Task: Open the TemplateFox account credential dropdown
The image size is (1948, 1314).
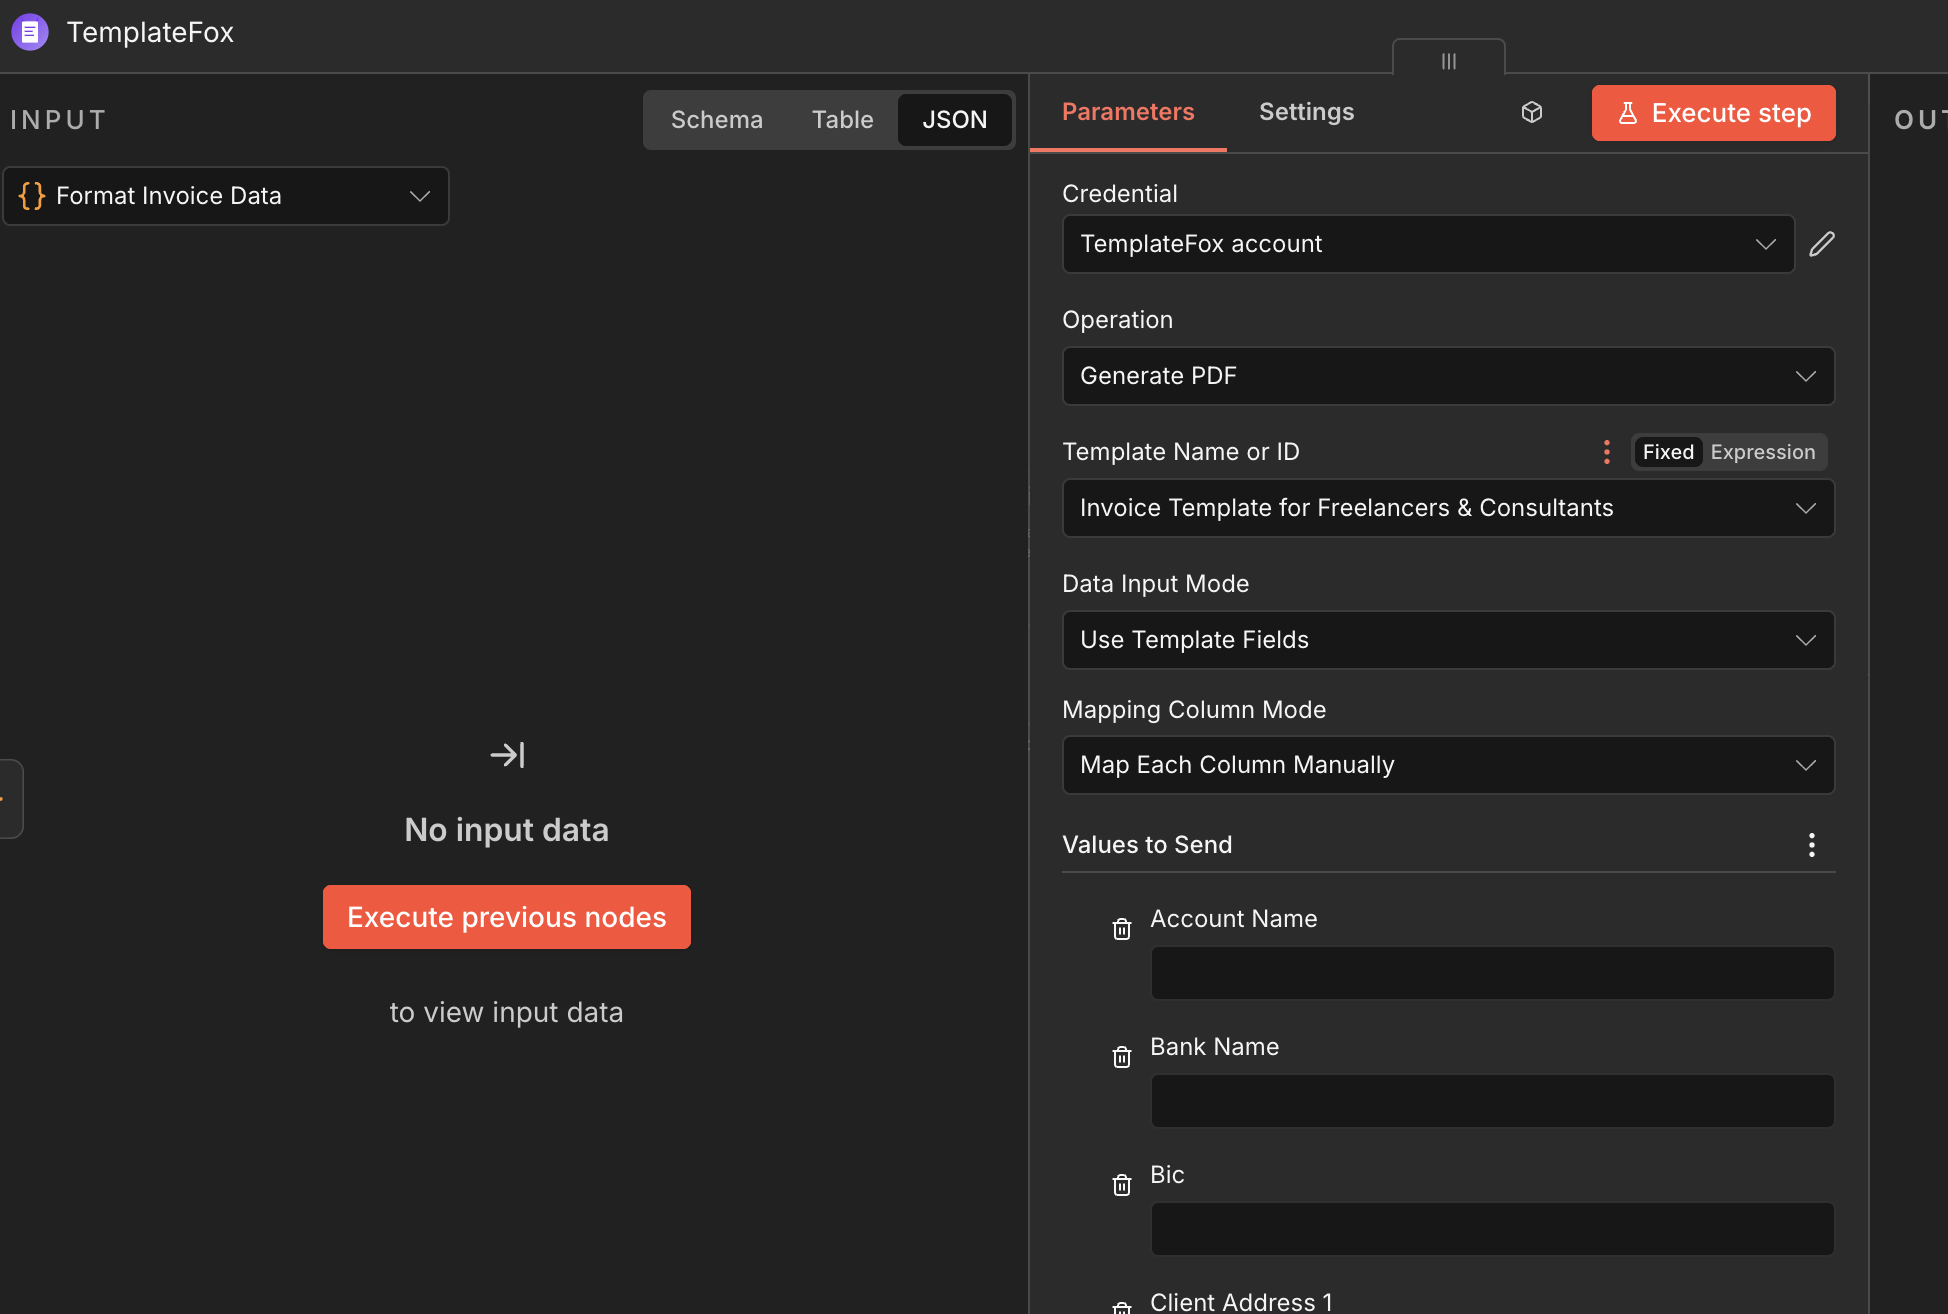Action: pos(1428,244)
